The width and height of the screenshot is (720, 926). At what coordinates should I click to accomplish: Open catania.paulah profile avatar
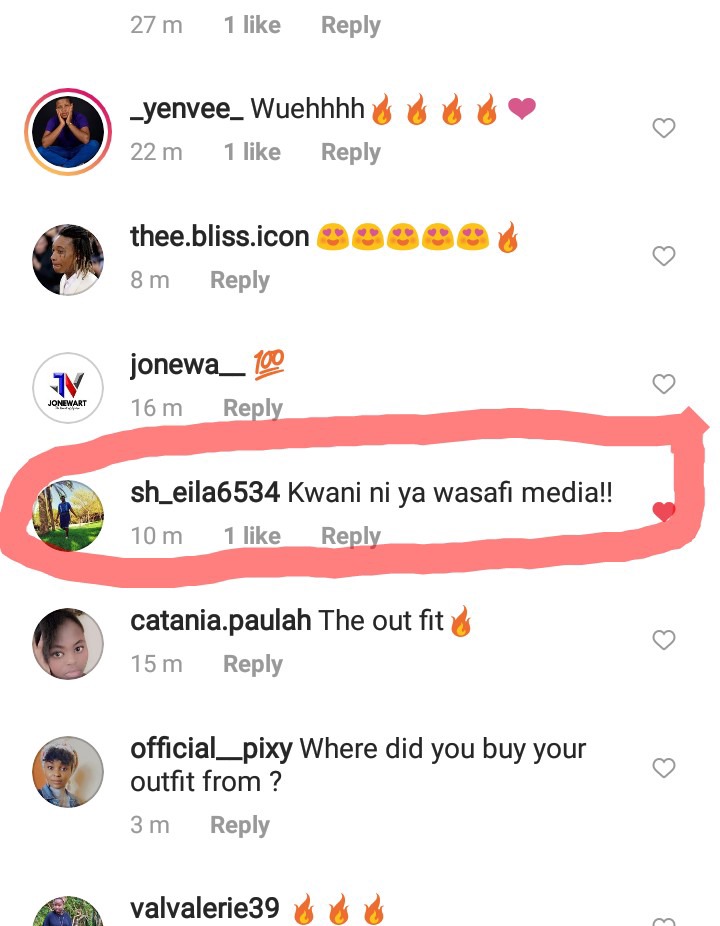click(x=68, y=644)
